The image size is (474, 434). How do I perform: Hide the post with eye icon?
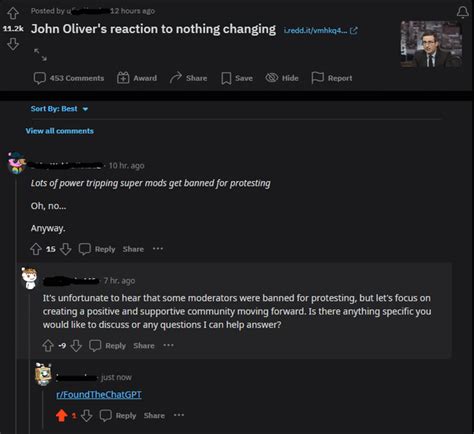(x=282, y=78)
